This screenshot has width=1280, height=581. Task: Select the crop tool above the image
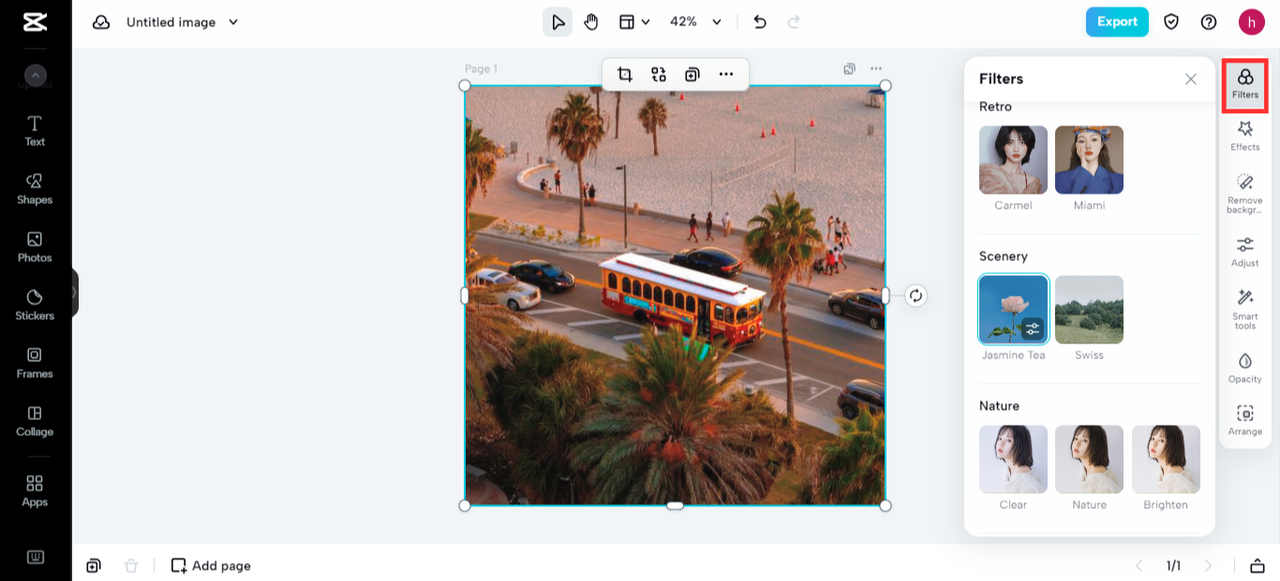point(625,74)
